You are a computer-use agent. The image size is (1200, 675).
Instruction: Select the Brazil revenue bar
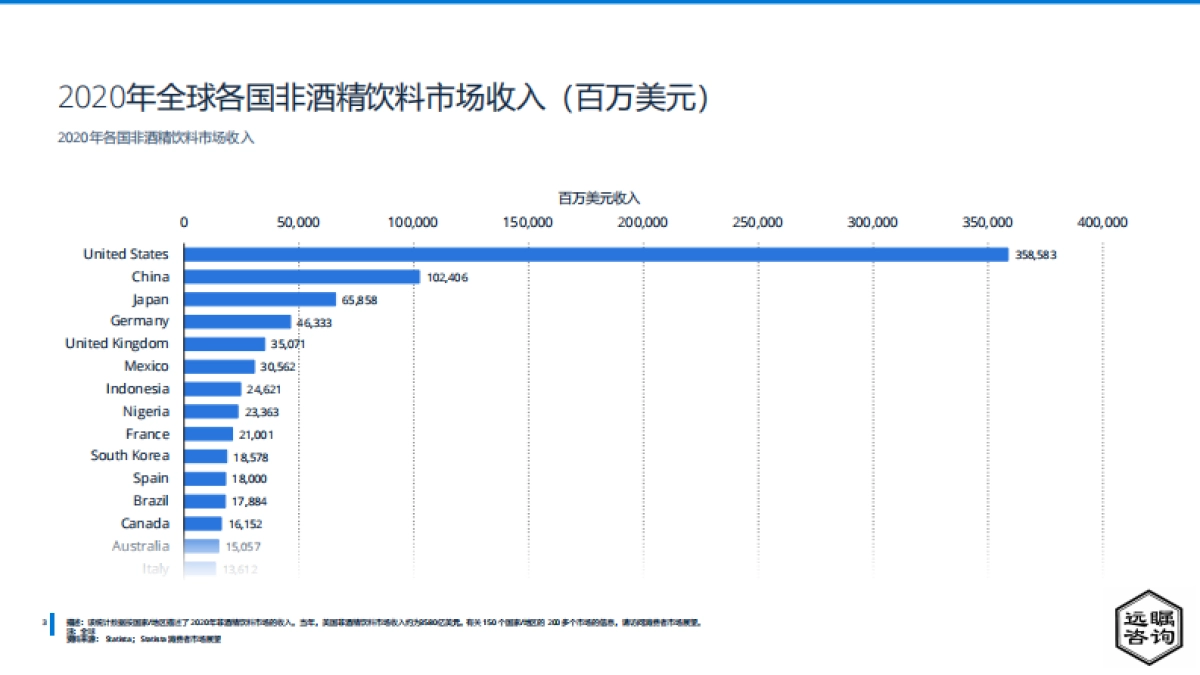pyautogui.click(x=204, y=500)
